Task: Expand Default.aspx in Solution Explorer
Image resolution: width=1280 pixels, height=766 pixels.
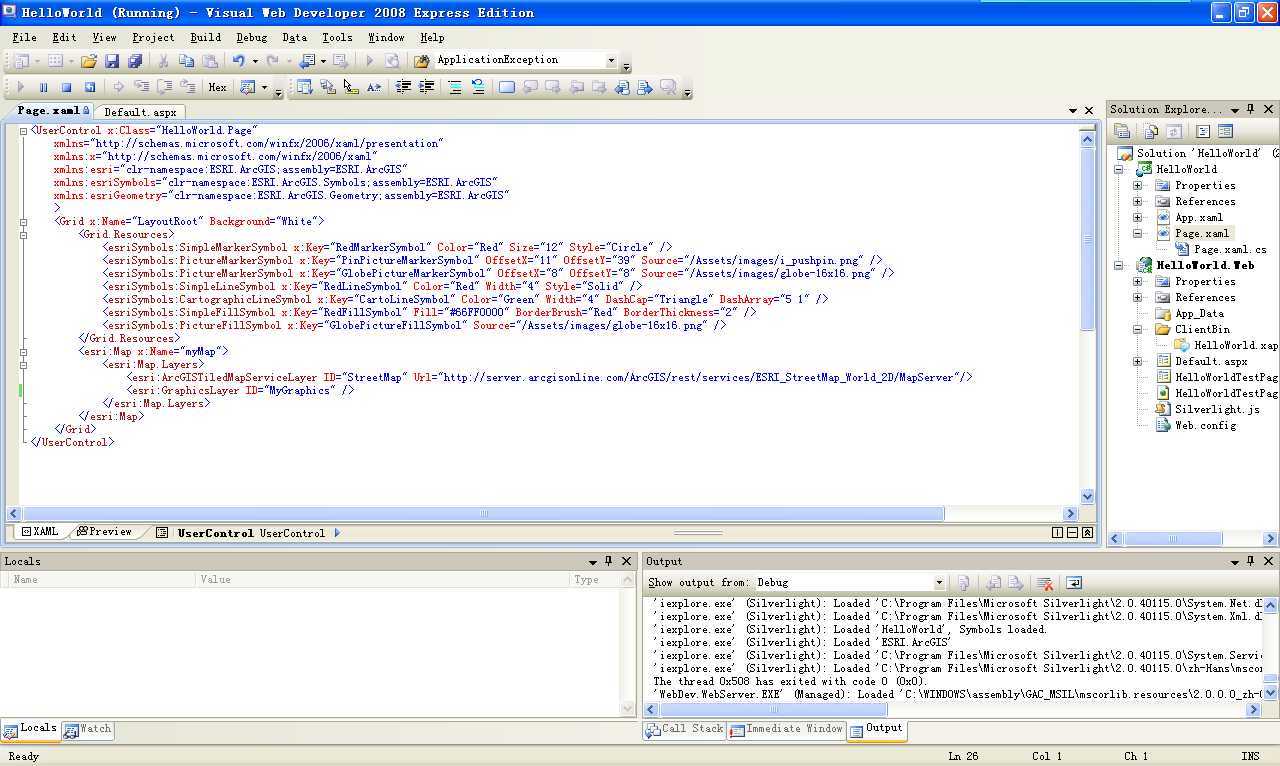Action: (x=1137, y=362)
